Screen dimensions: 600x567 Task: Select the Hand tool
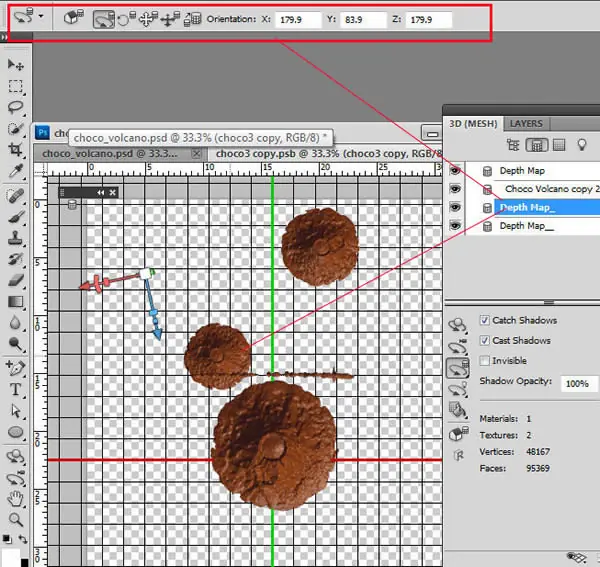tap(15, 499)
